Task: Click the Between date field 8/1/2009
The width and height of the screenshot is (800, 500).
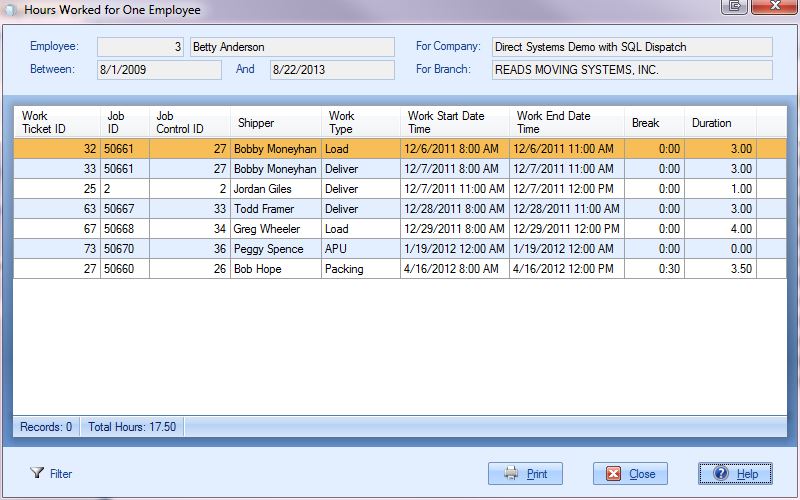Action: (x=159, y=70)
